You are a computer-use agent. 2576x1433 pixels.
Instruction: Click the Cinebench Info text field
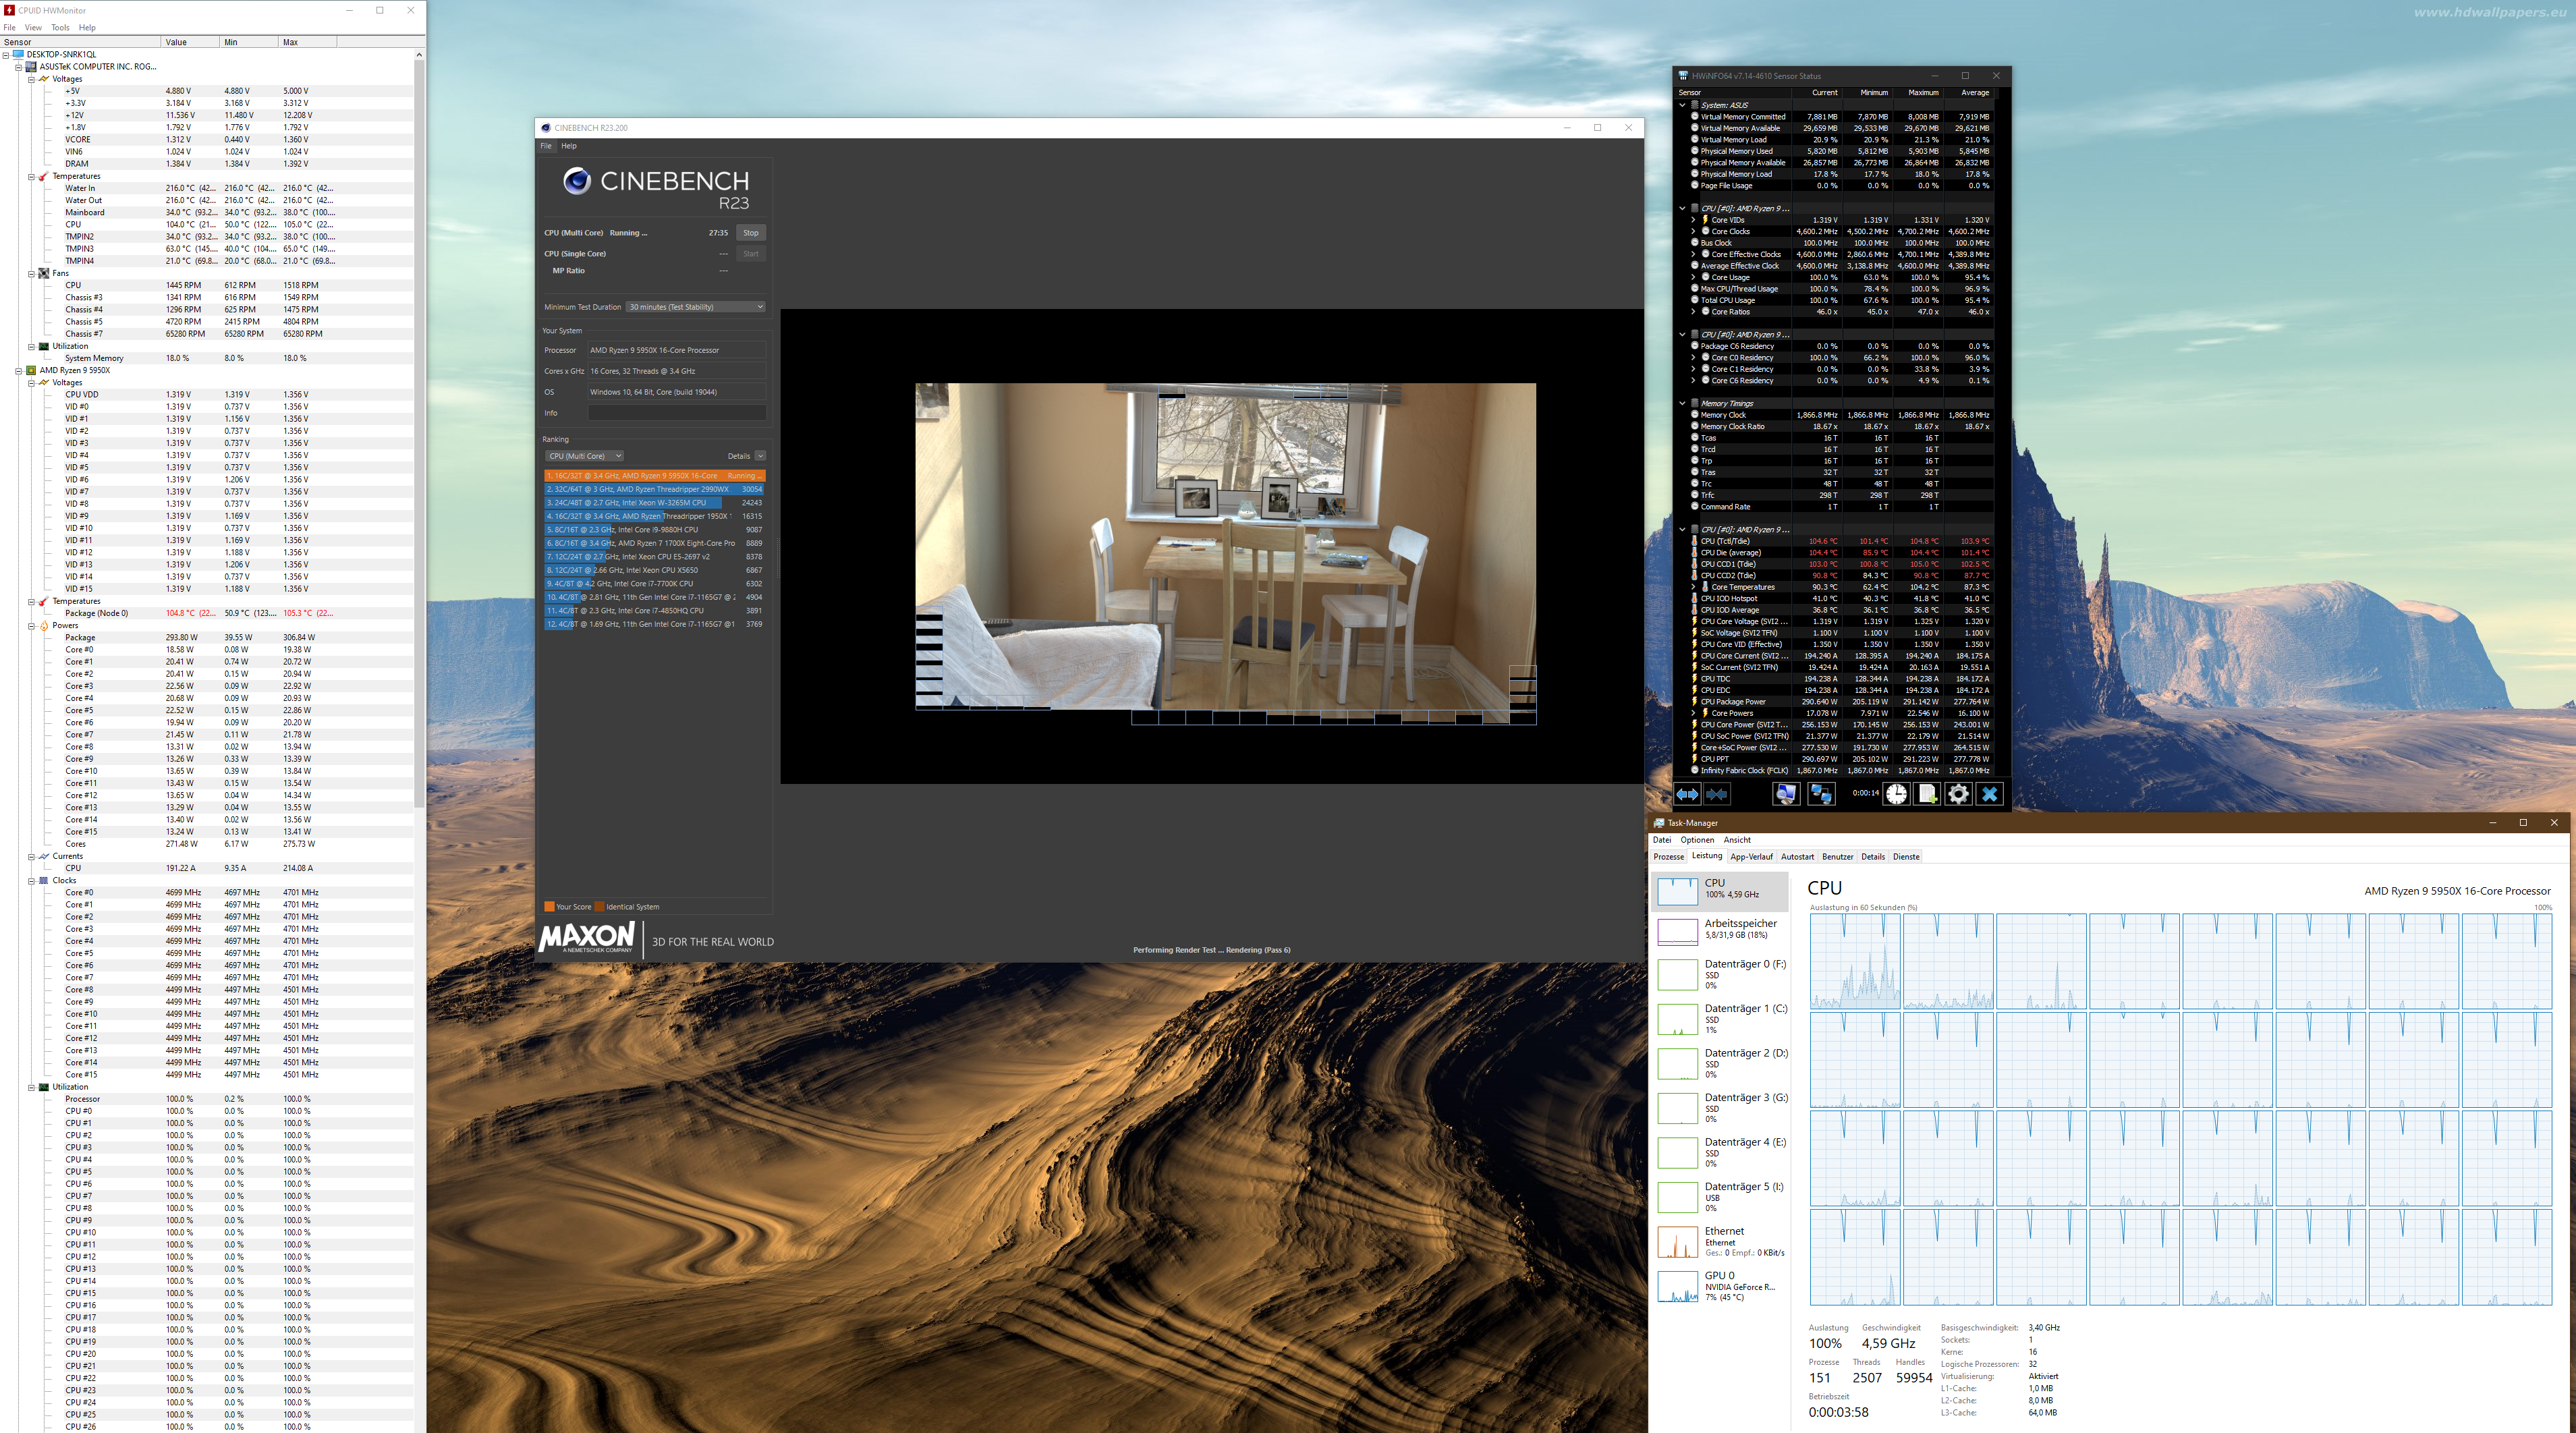click(x=676, y=413)
